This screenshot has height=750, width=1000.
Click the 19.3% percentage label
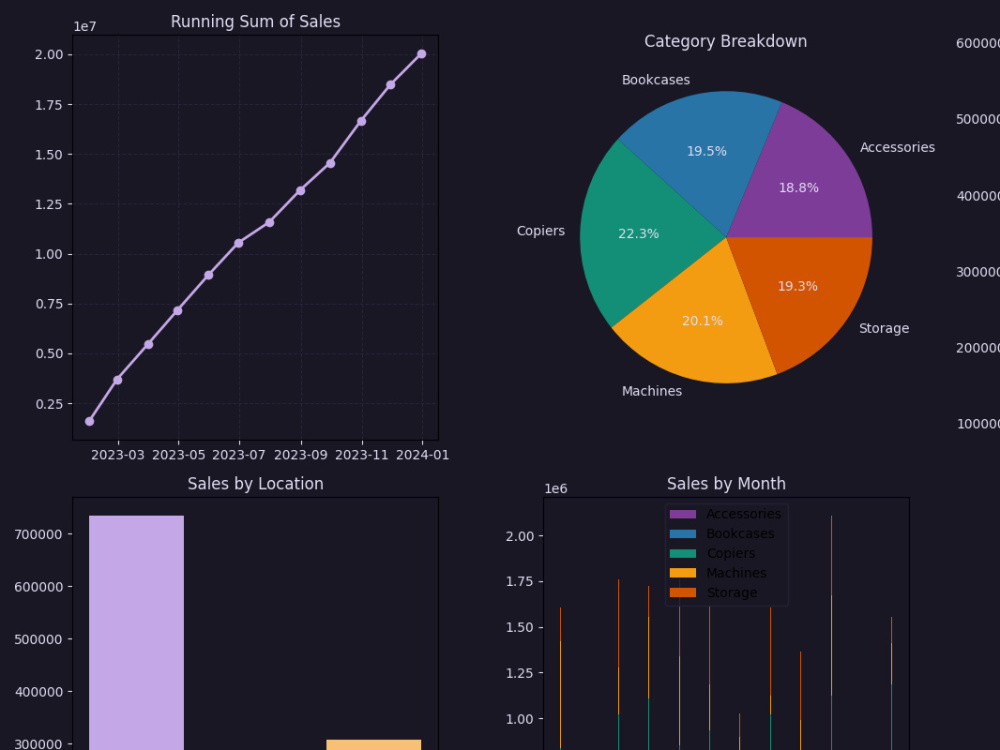(x=797, y=286)
